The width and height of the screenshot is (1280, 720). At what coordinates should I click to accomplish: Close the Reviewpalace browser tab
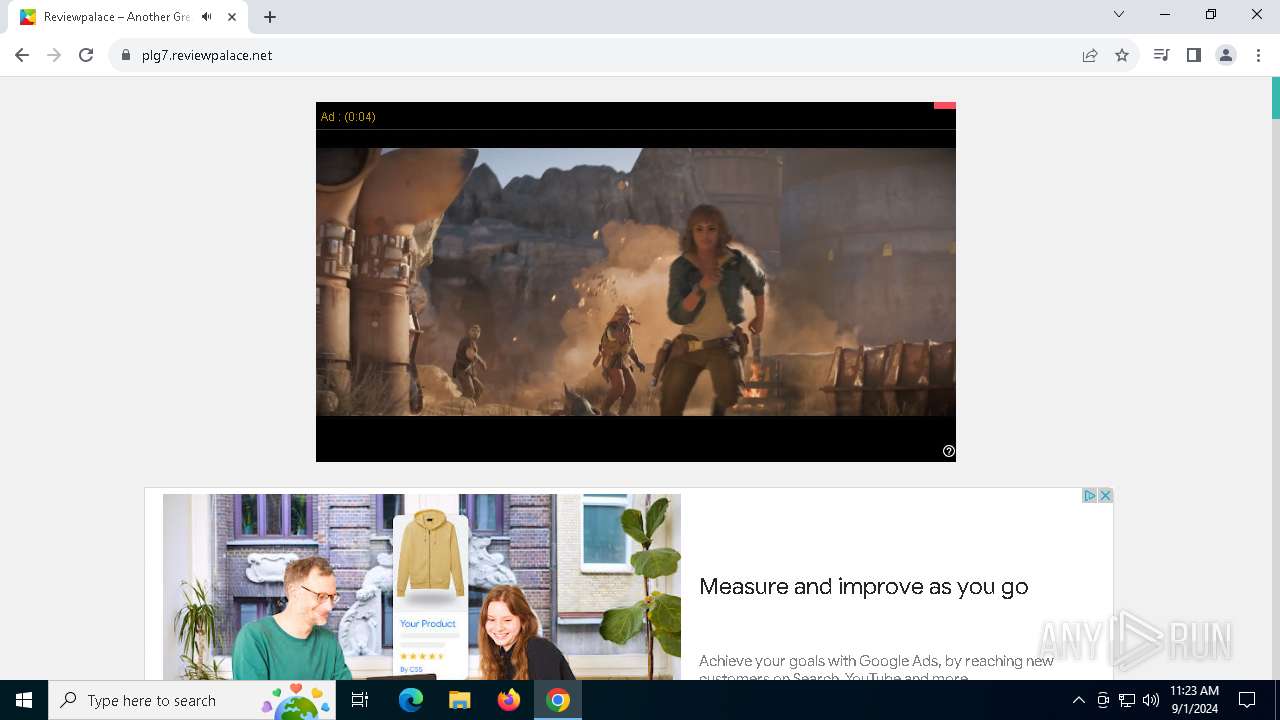pyautogui.click(x=232, y=16)
